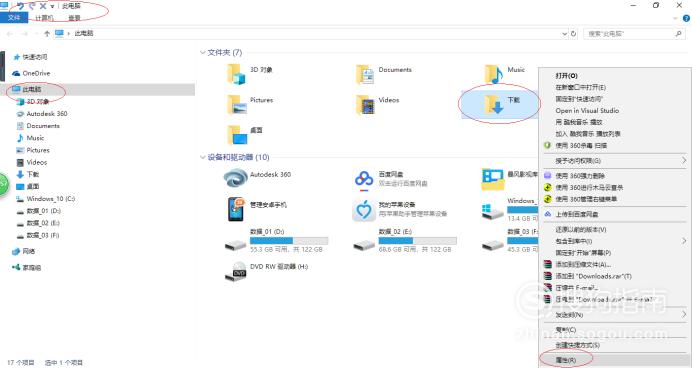Select 家庭组 in the navigation pane
Viewport: 692px width, 368px height.
[32, 267]
